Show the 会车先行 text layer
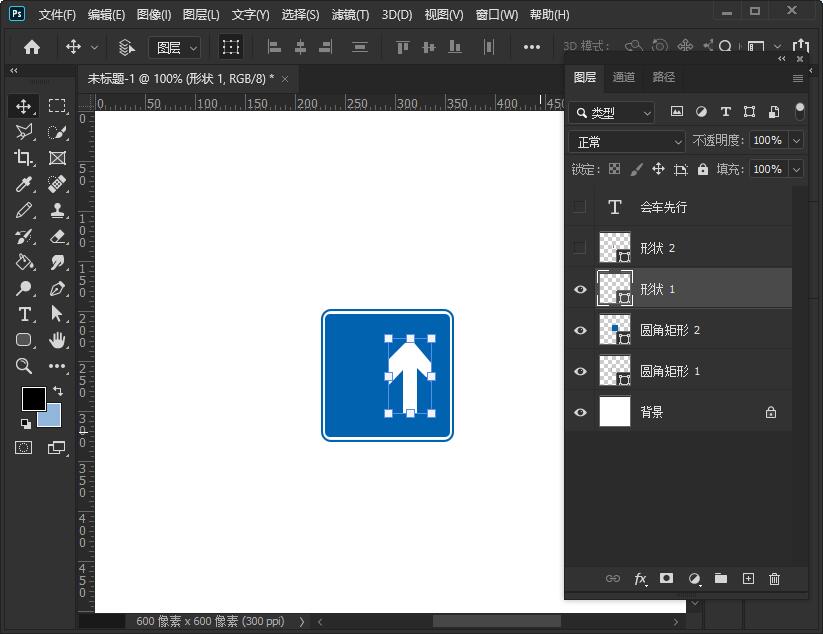This screenshot has height=634, width=823. [579, 207]
